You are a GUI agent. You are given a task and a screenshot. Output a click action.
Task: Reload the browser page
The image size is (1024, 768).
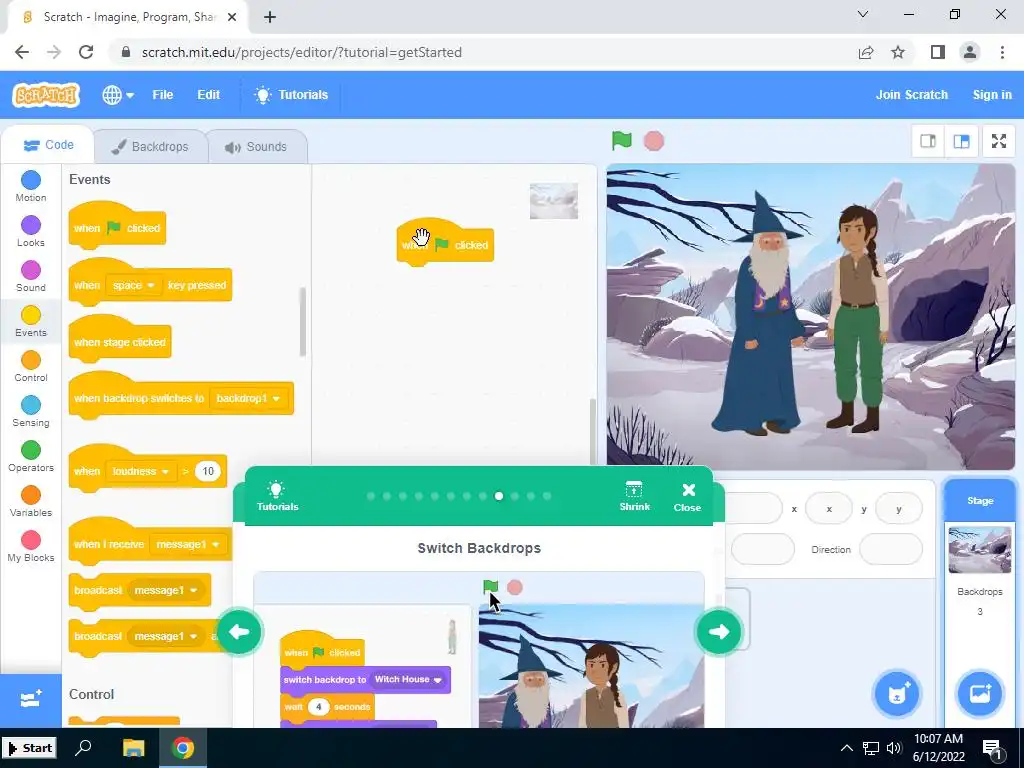pyautogui.click(x=86, y=52)
